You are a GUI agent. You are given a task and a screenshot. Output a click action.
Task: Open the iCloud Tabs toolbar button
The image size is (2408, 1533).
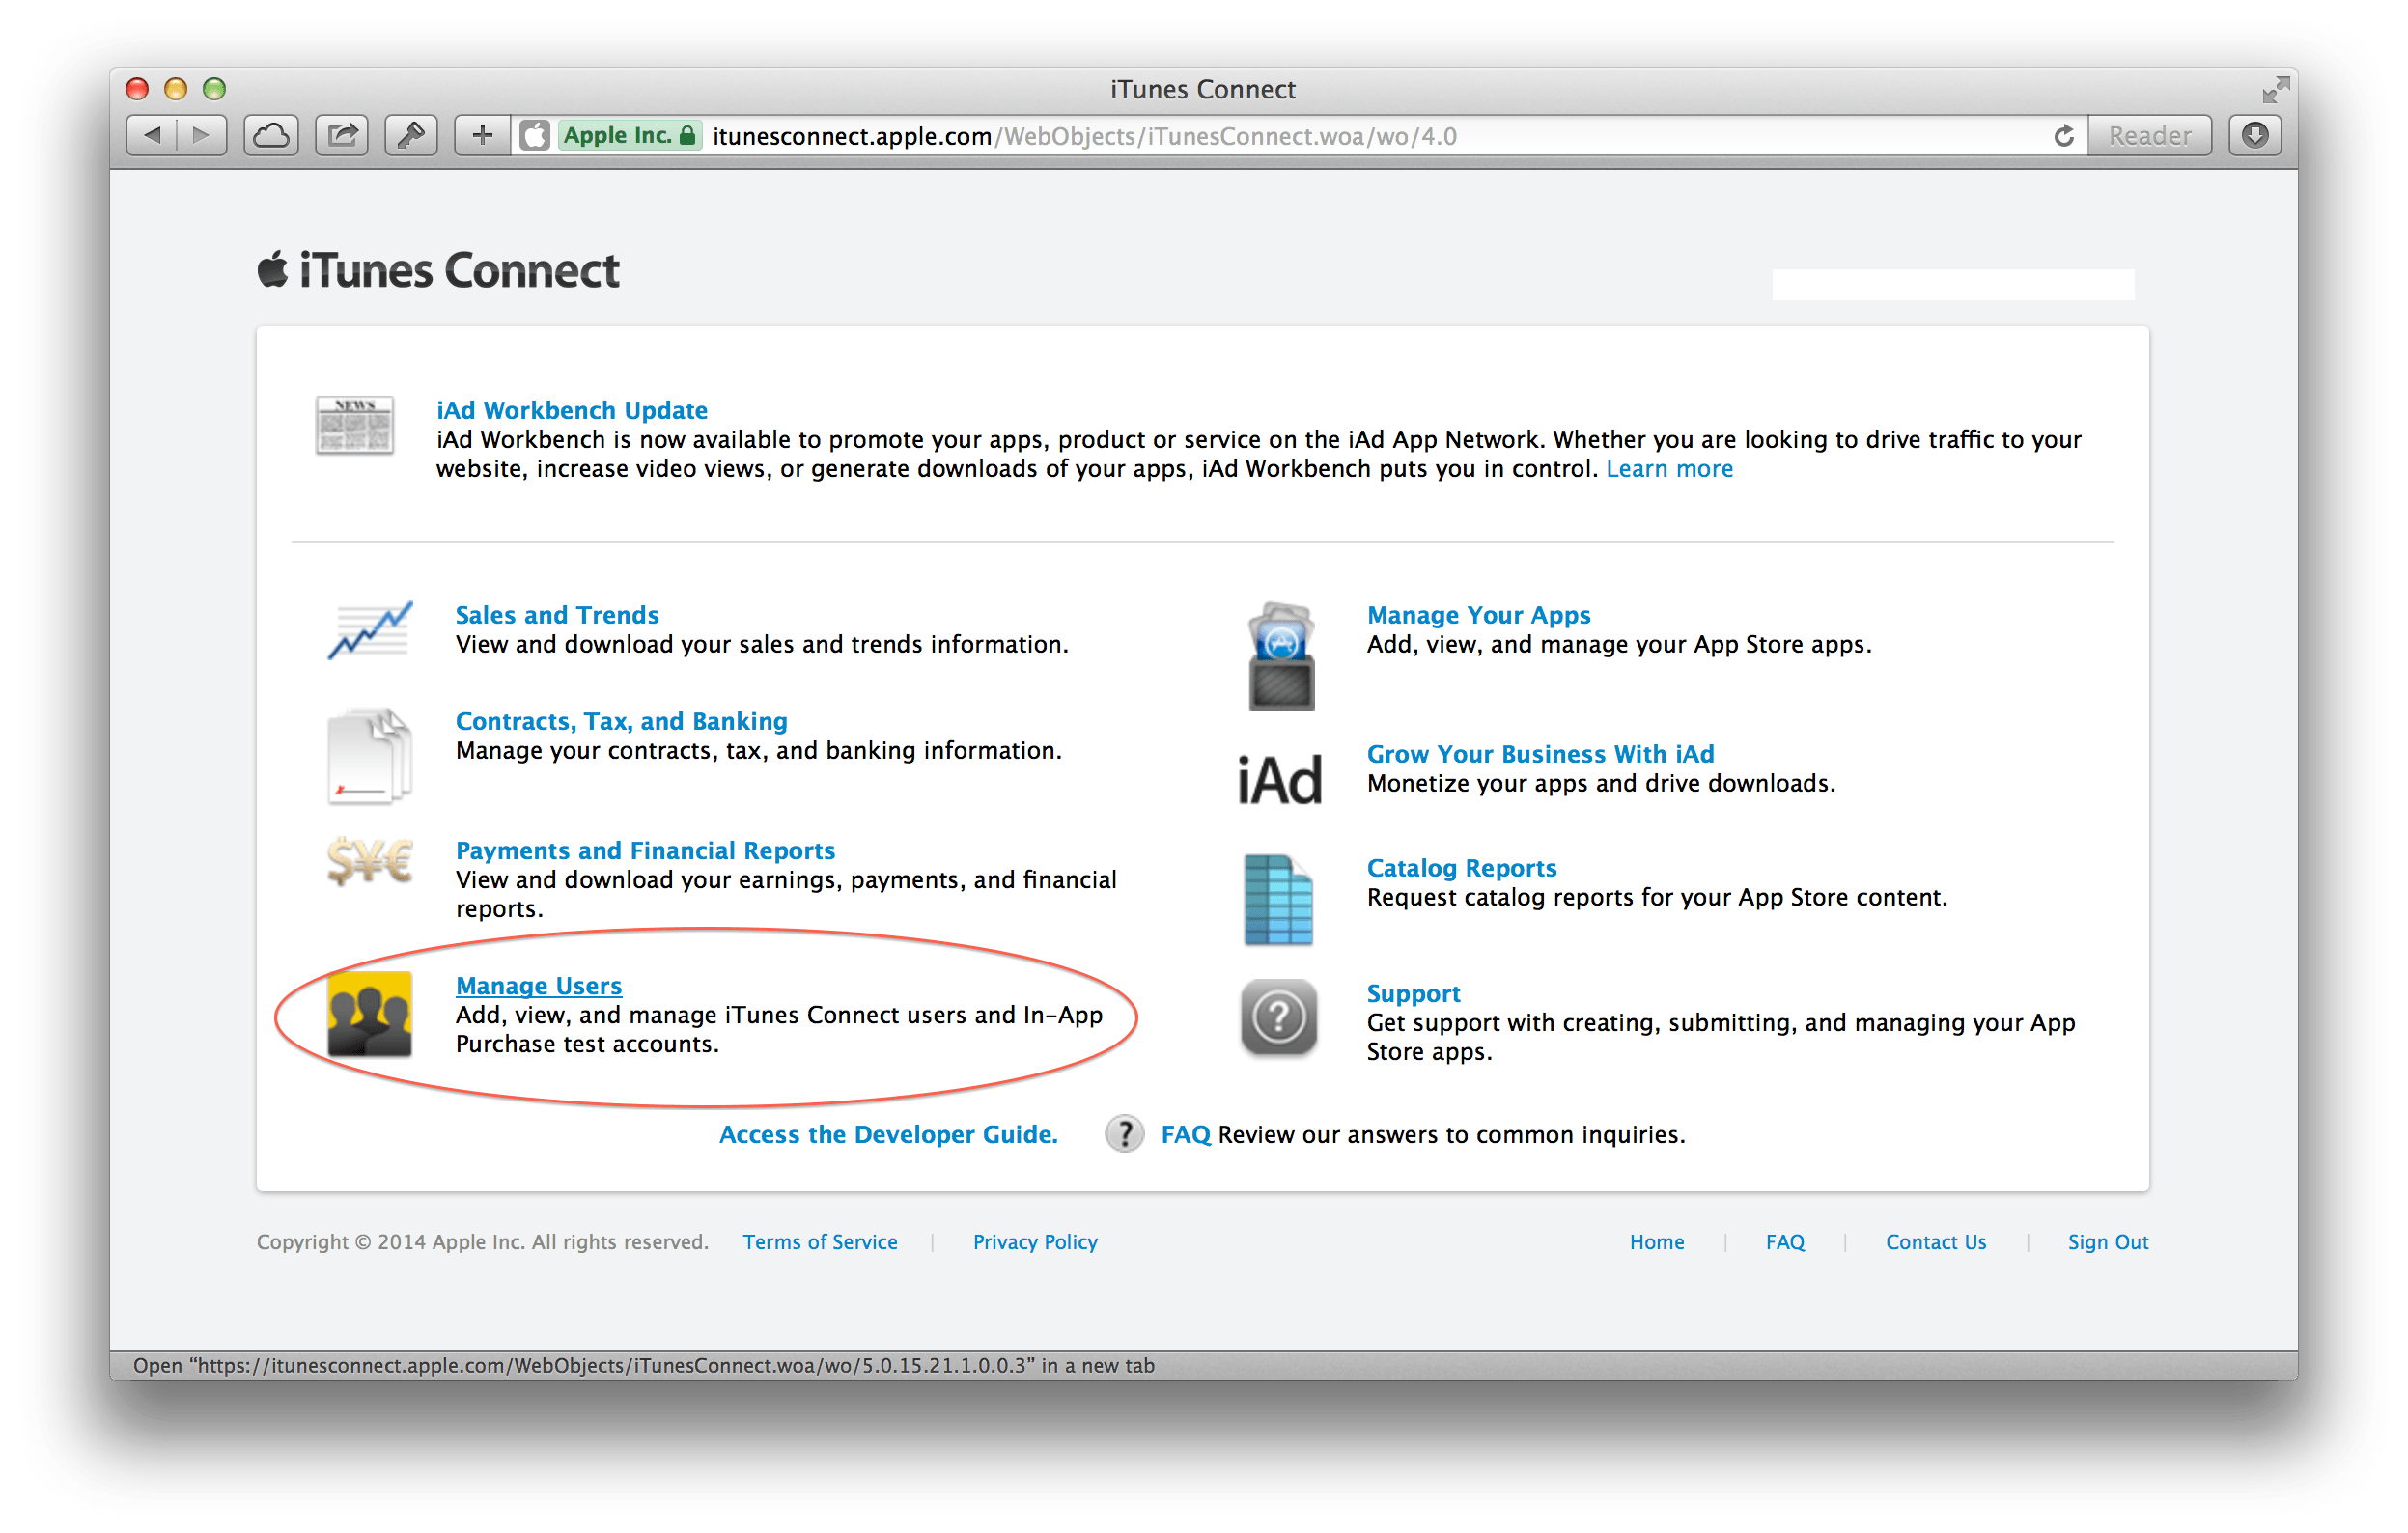(271, 136)
